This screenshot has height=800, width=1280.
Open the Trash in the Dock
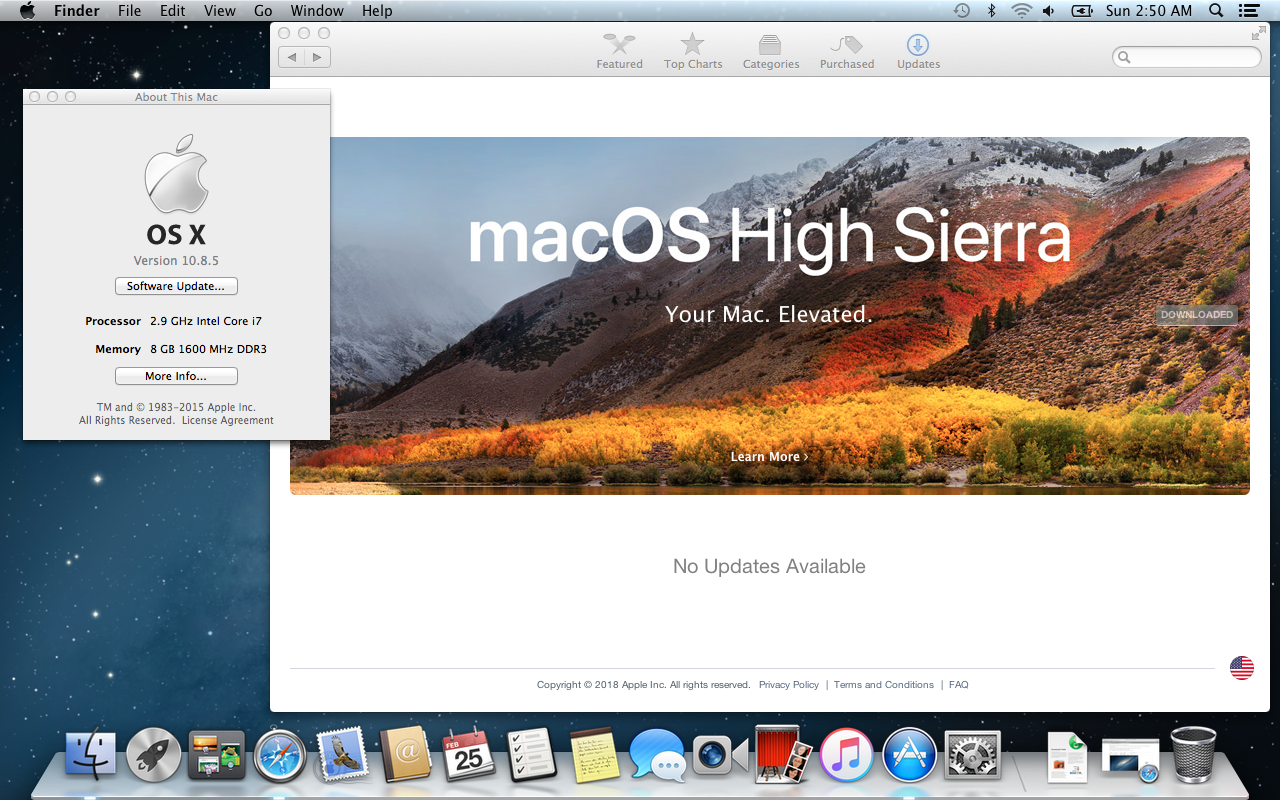(x=1193, y=755)
